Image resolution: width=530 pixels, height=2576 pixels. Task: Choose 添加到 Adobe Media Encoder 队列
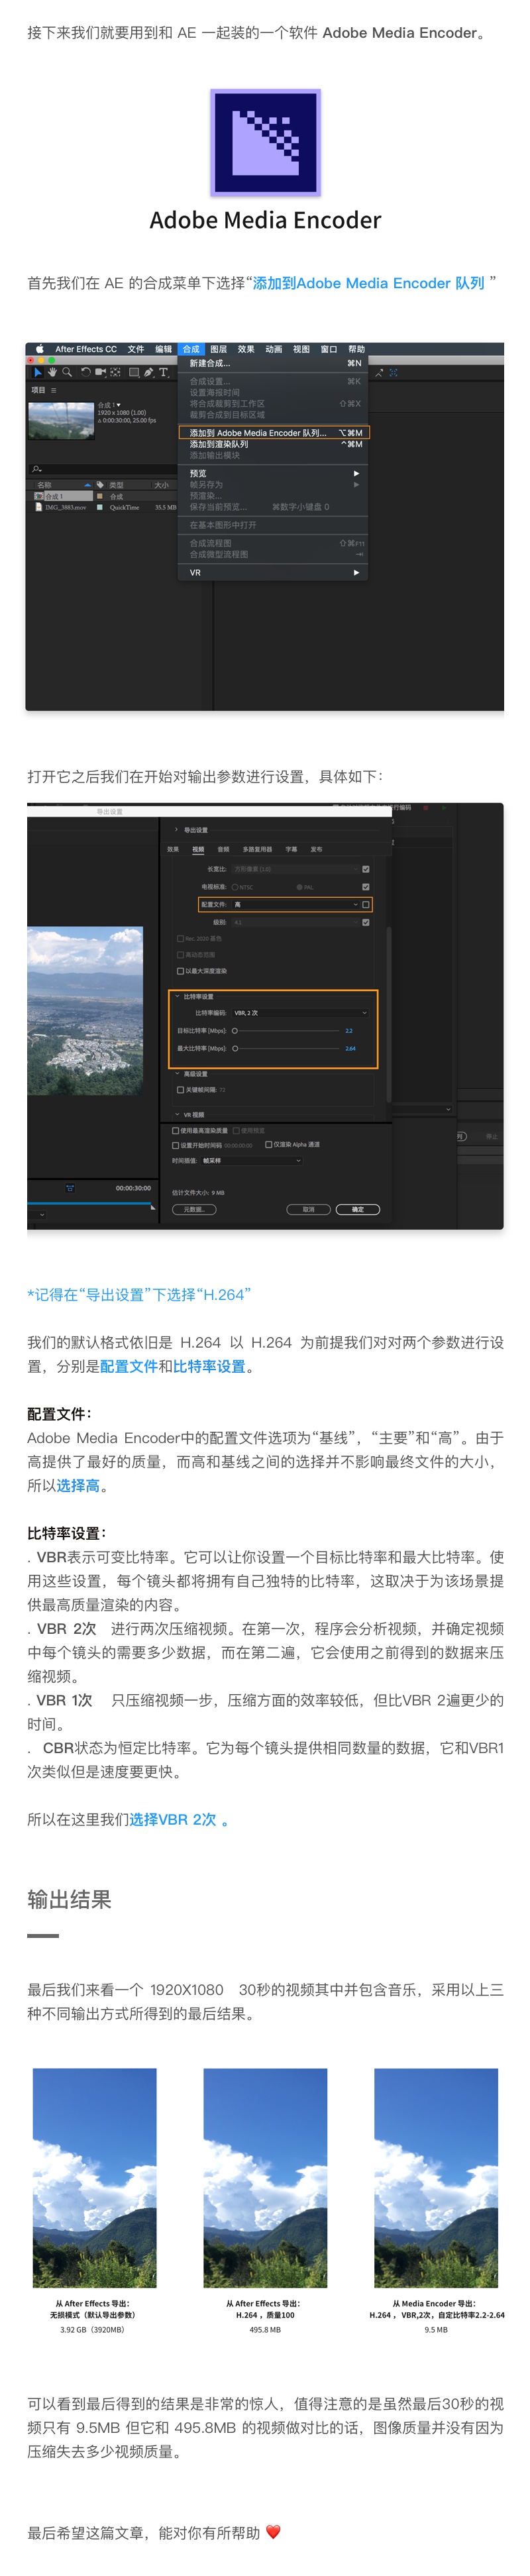click(x=274, y=433)
